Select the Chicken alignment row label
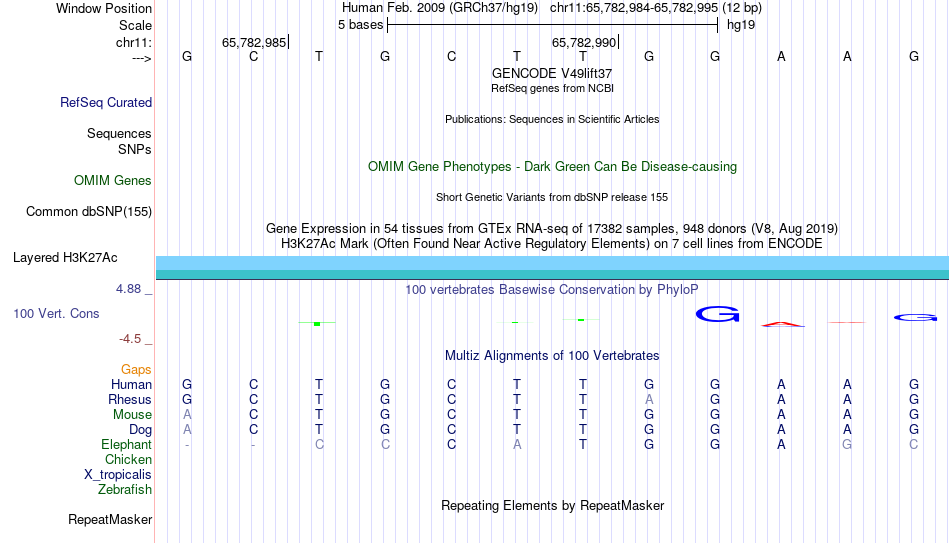Image resolution: width=950 pixels, height=543 pixels. pos(128,460)
